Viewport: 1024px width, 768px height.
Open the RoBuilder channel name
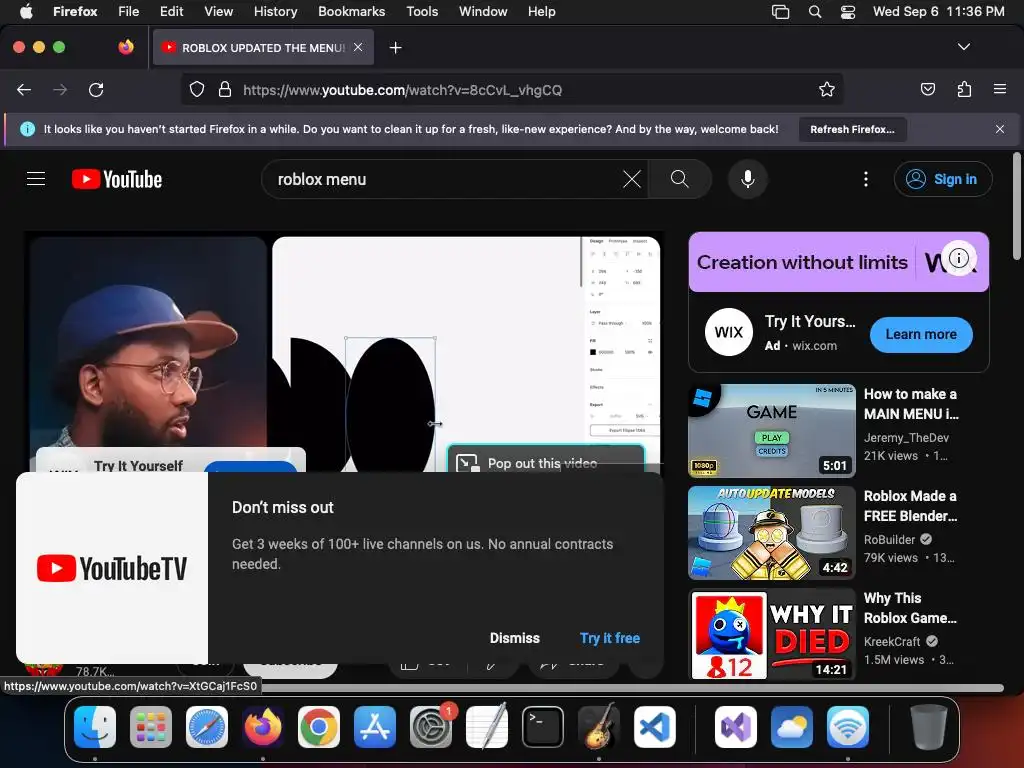(889, 539)
